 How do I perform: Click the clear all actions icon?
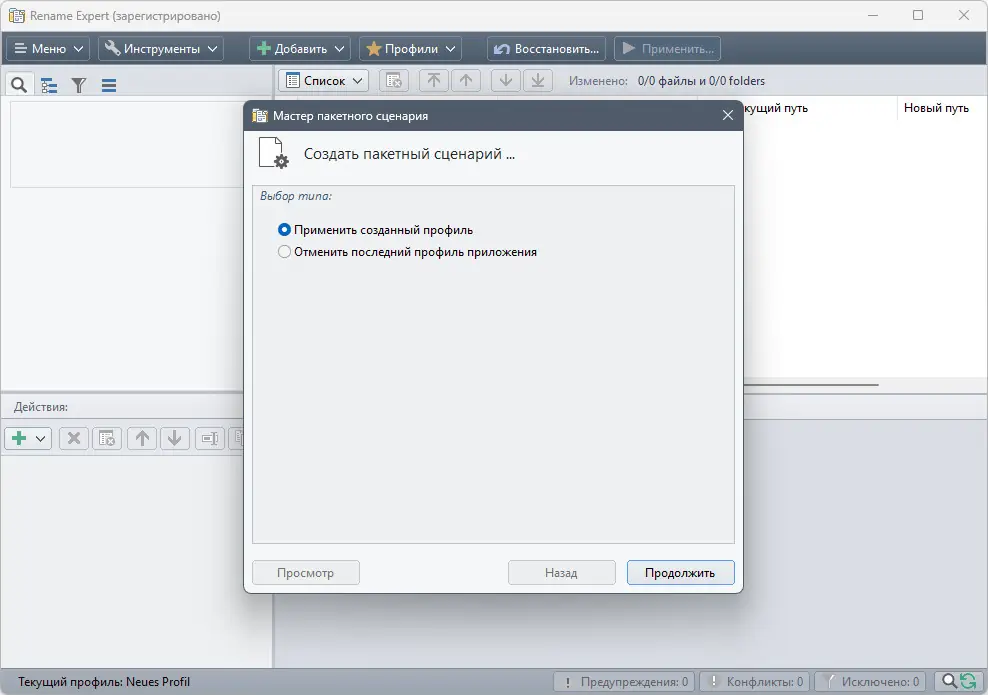(107, 438)
